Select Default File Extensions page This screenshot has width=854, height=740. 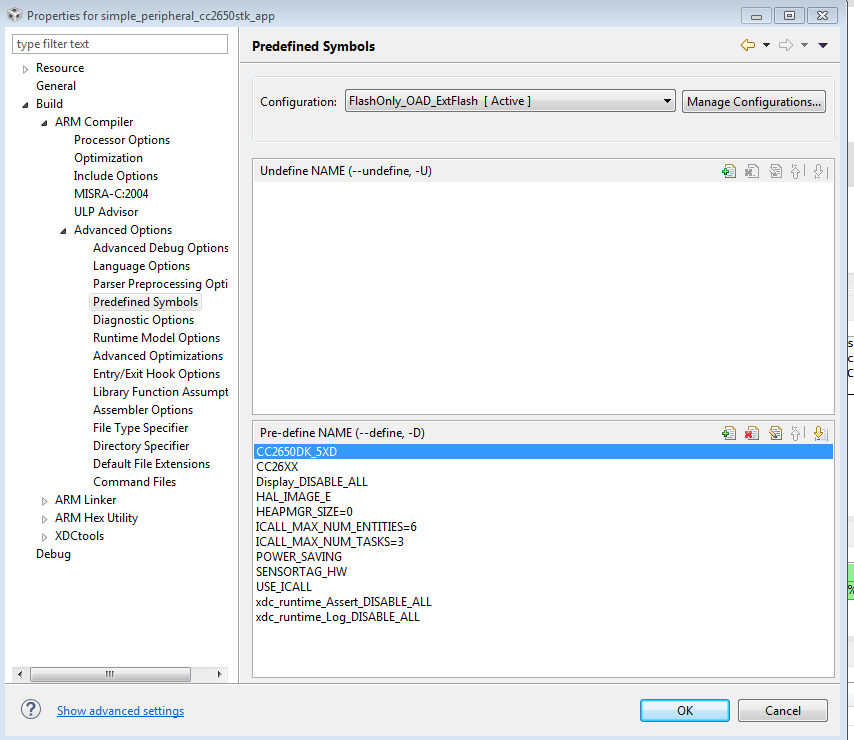(151, 463)
